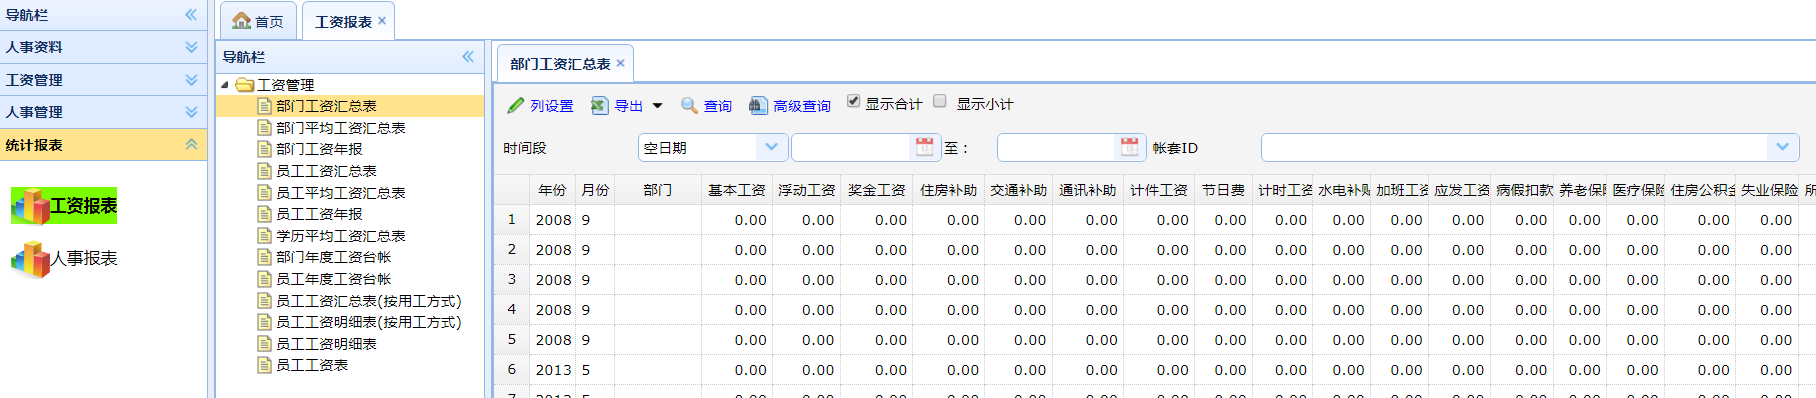Click the 住房补助 column header

[x=948, y=190]
